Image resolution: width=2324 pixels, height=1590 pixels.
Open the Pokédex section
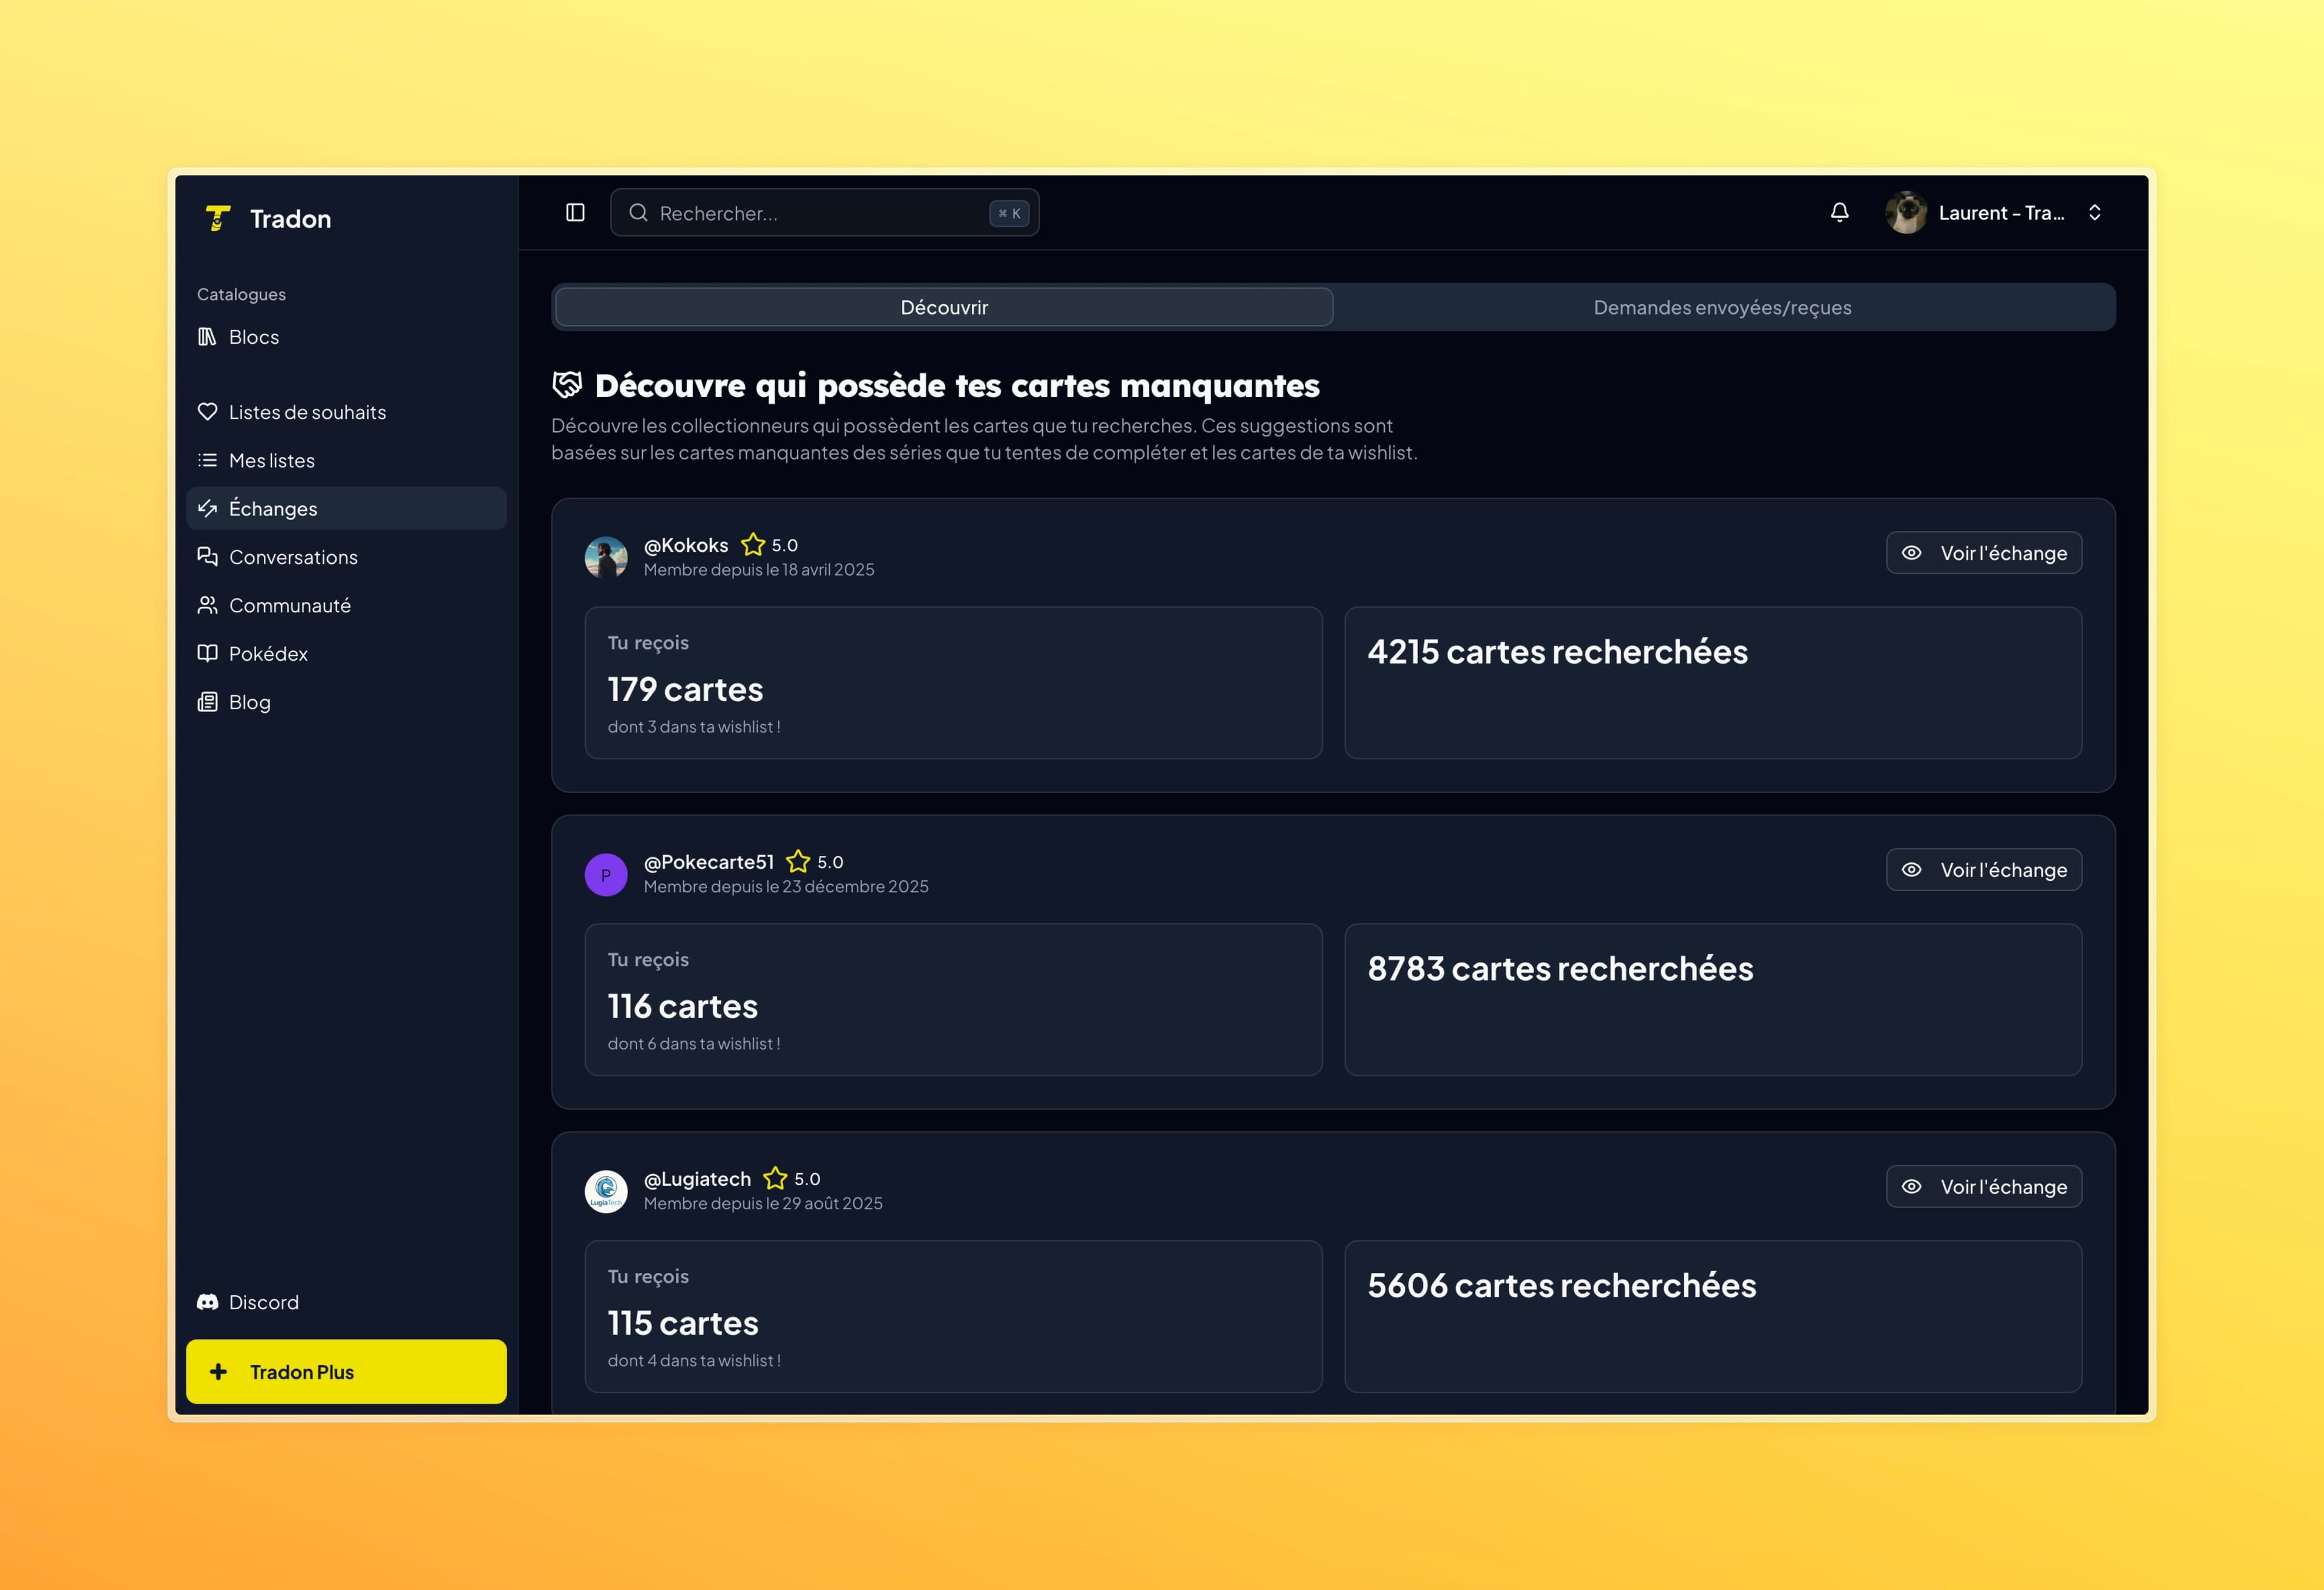(x=267, y=653)
